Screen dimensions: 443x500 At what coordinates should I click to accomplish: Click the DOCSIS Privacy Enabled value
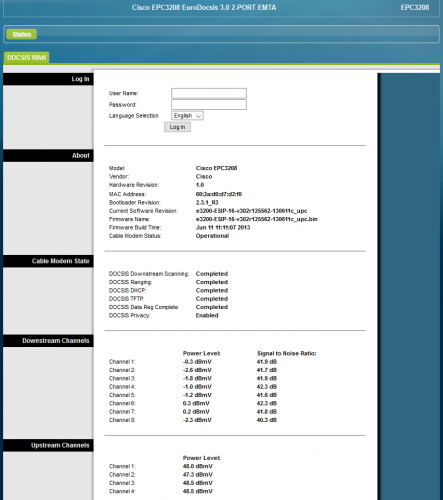207,315
